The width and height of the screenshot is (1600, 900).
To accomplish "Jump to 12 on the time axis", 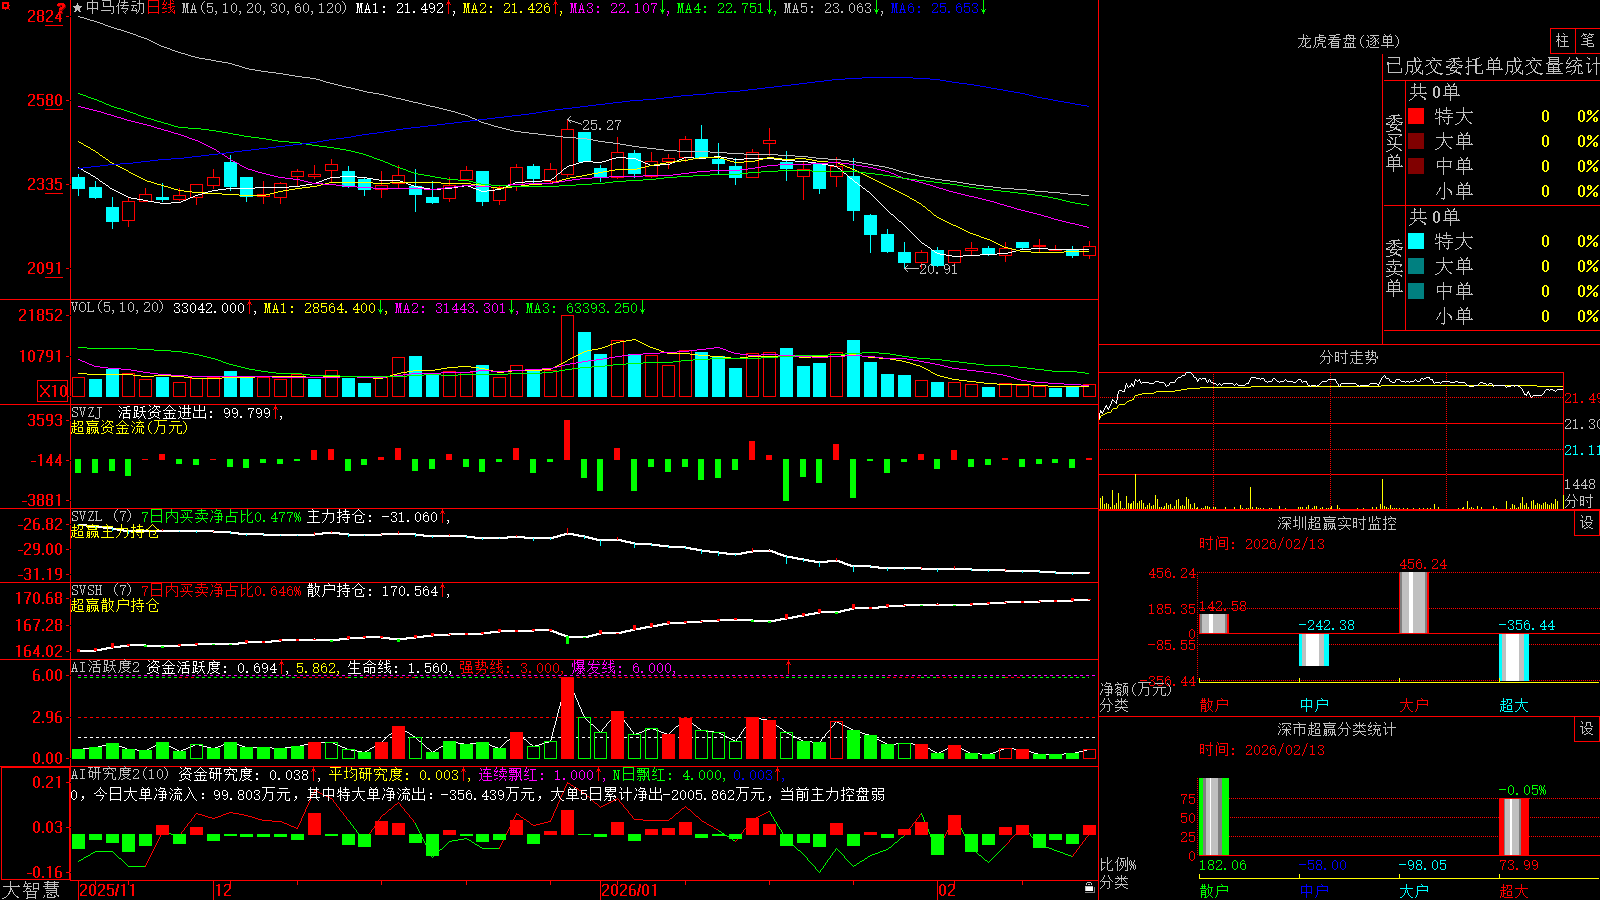I will click(224, 890).
